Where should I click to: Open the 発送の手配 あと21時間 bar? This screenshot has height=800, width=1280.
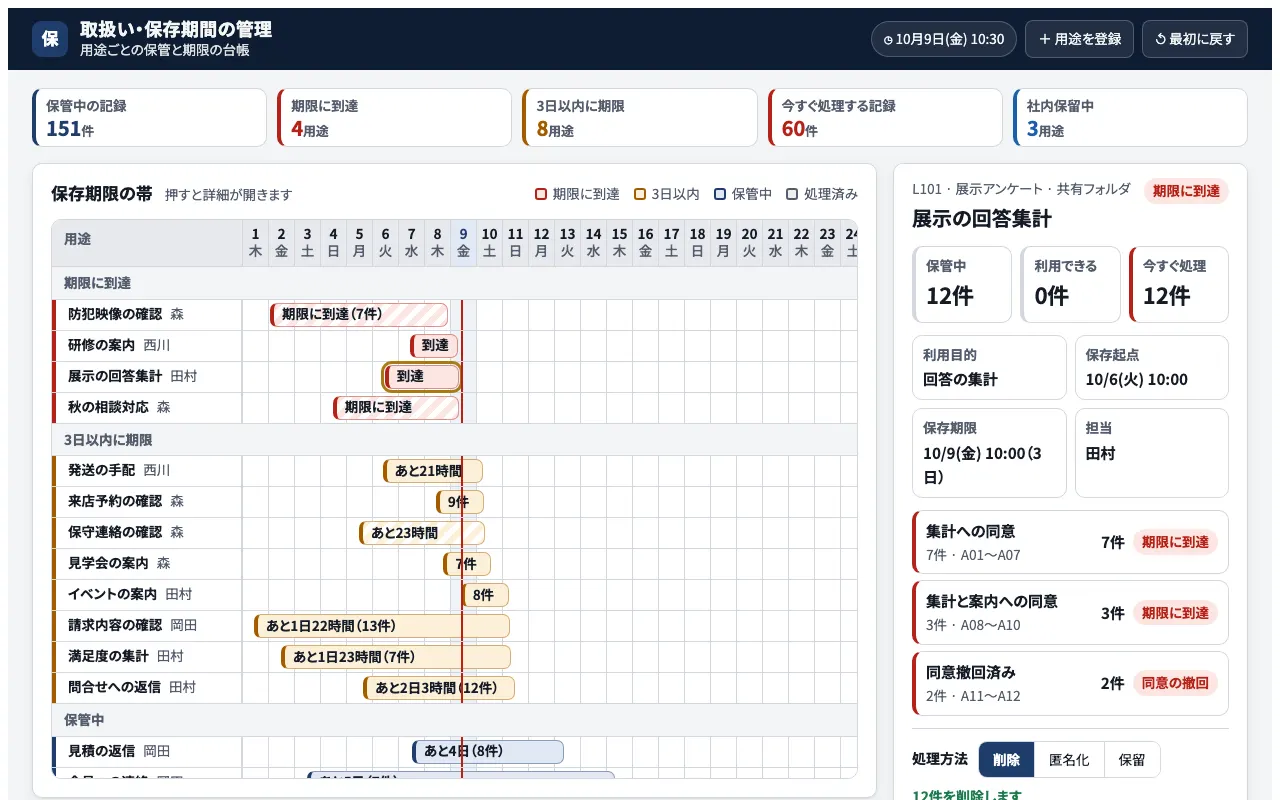(433, 471)
